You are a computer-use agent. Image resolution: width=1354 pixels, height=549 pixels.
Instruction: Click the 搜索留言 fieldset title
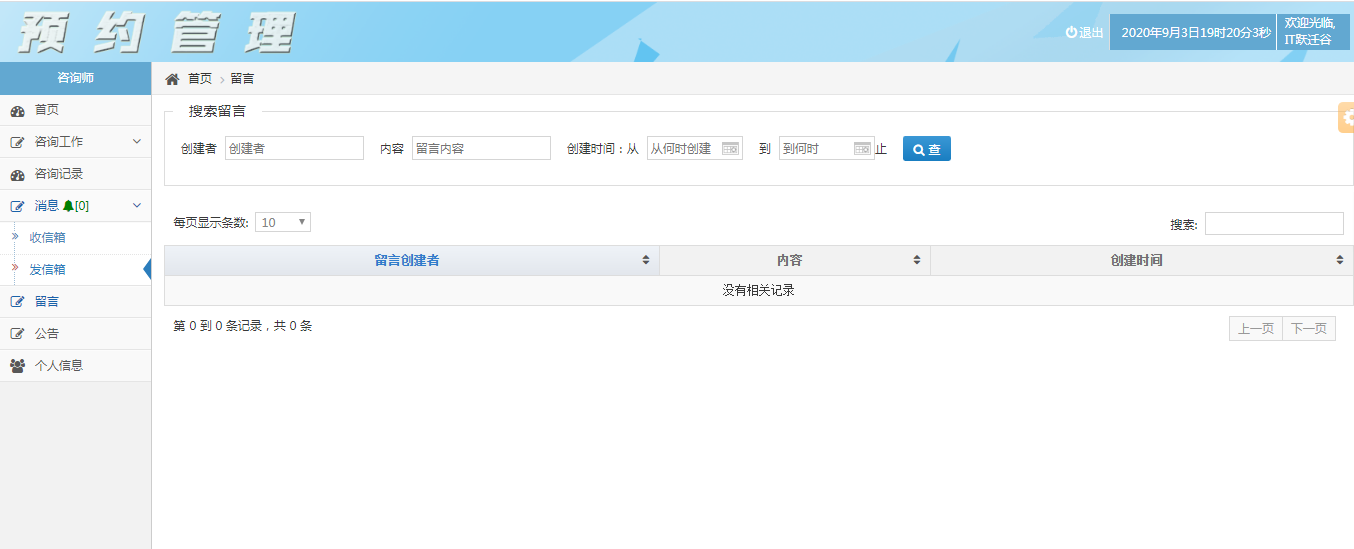tap(217, 111)
